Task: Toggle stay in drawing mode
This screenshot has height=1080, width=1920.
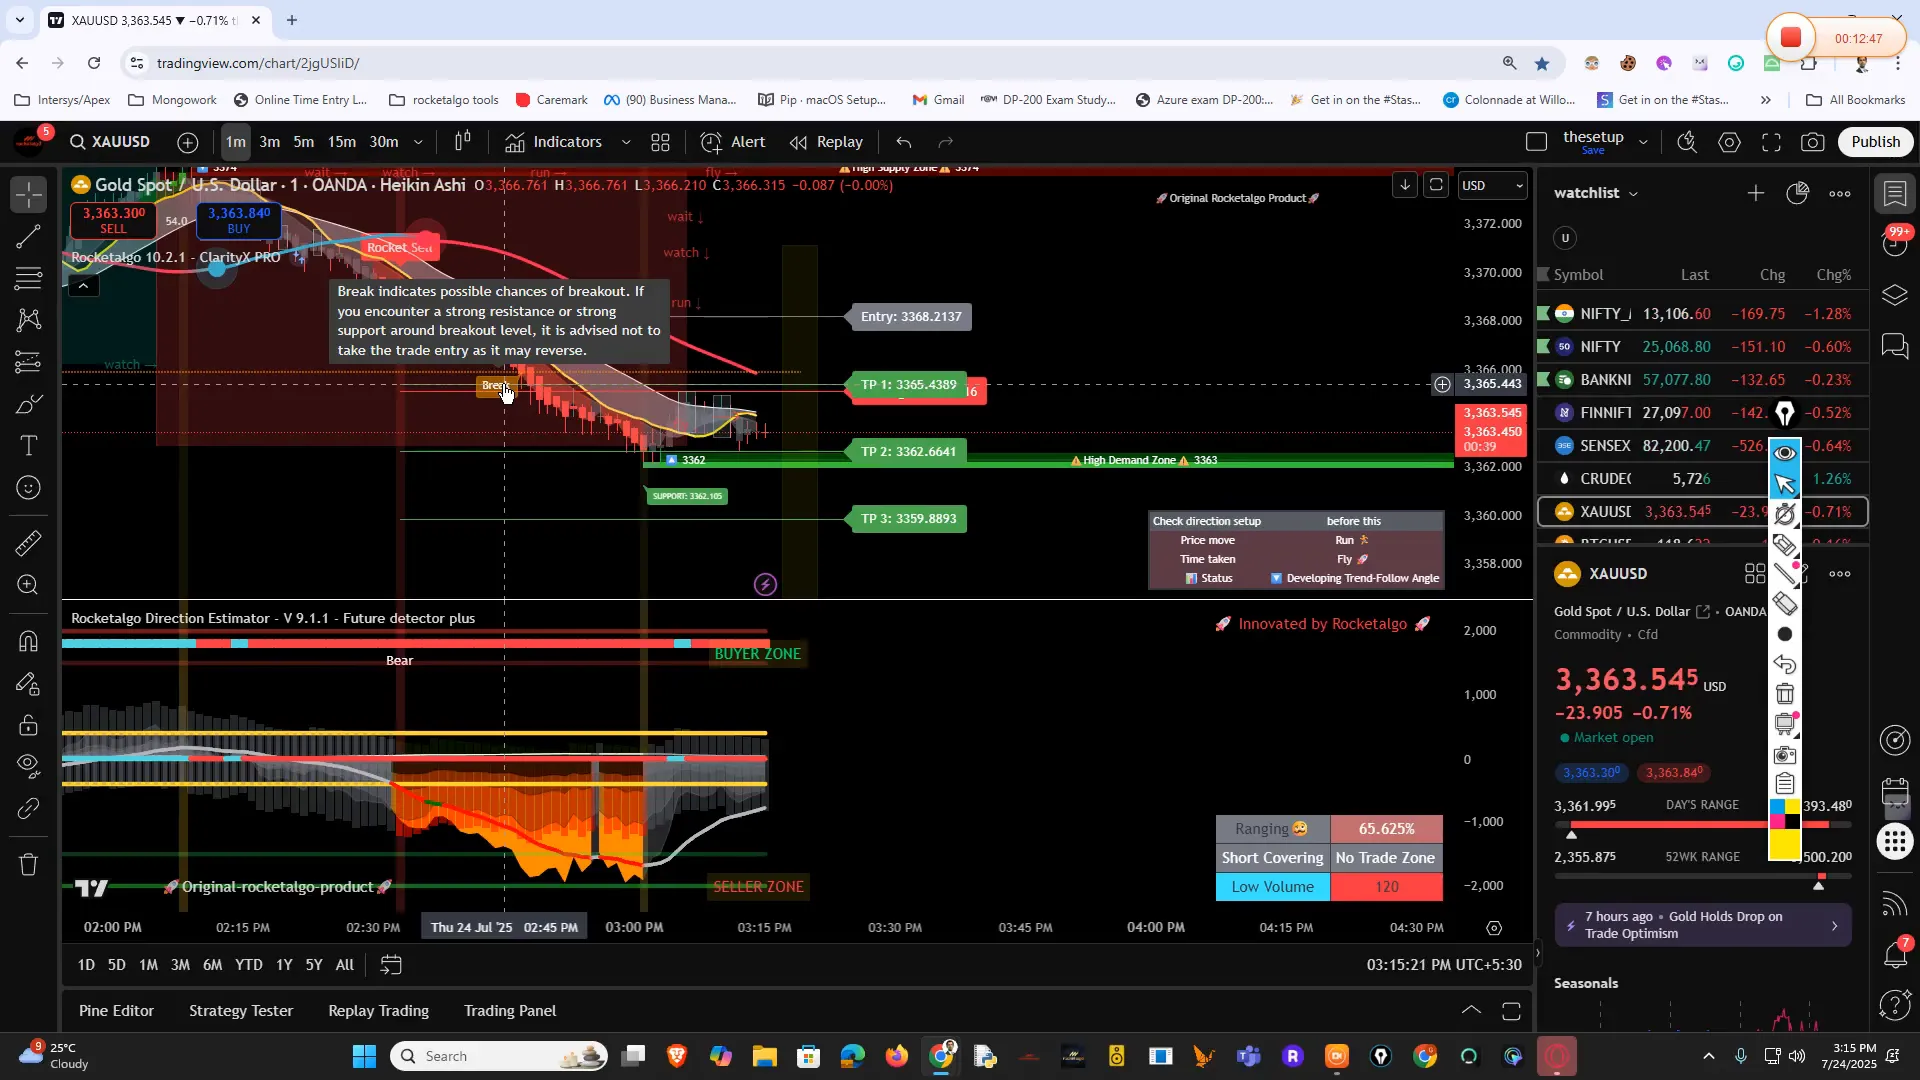Action: tap(29, 684)
